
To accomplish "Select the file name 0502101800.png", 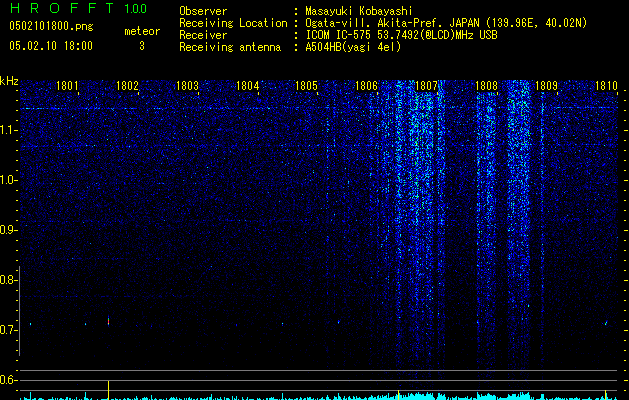I will 51,26.
